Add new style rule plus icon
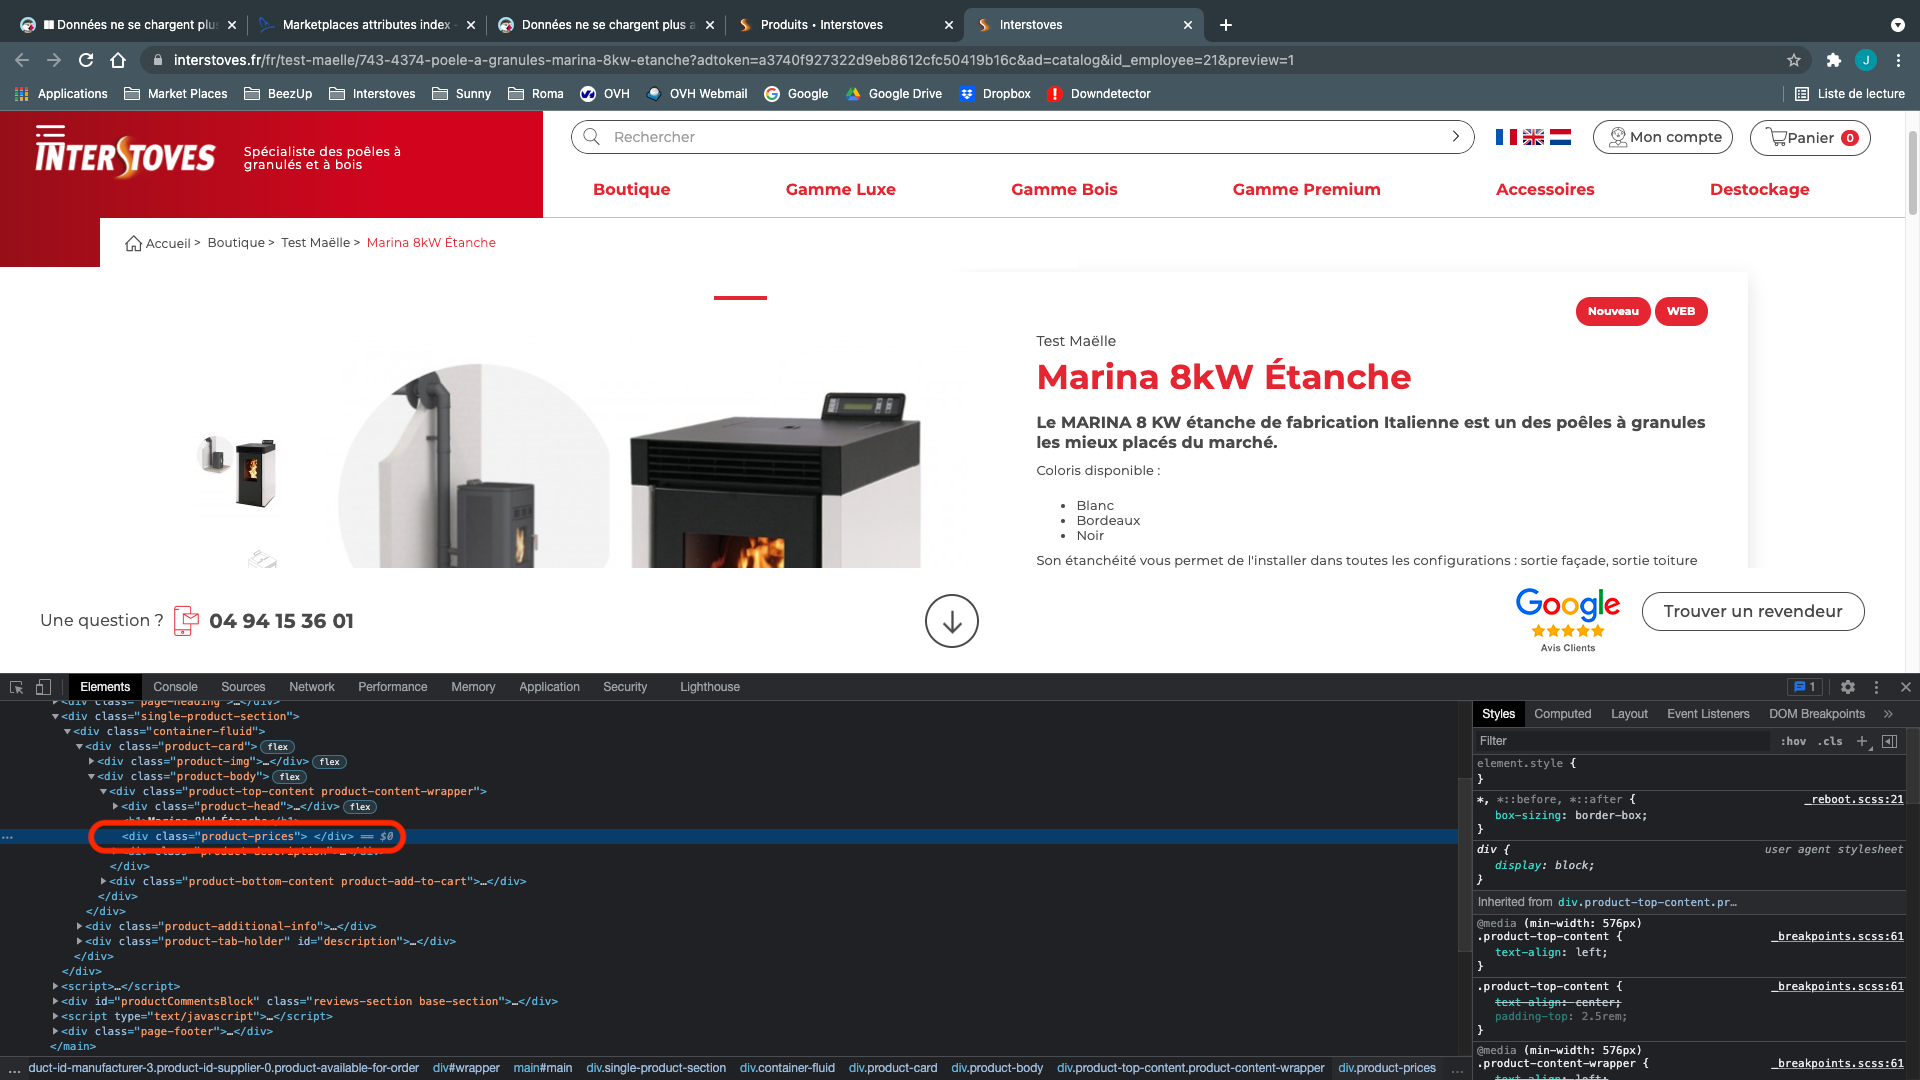Image resolution: width=1920 pixels, height=1080 pixels. (1862, 741)
